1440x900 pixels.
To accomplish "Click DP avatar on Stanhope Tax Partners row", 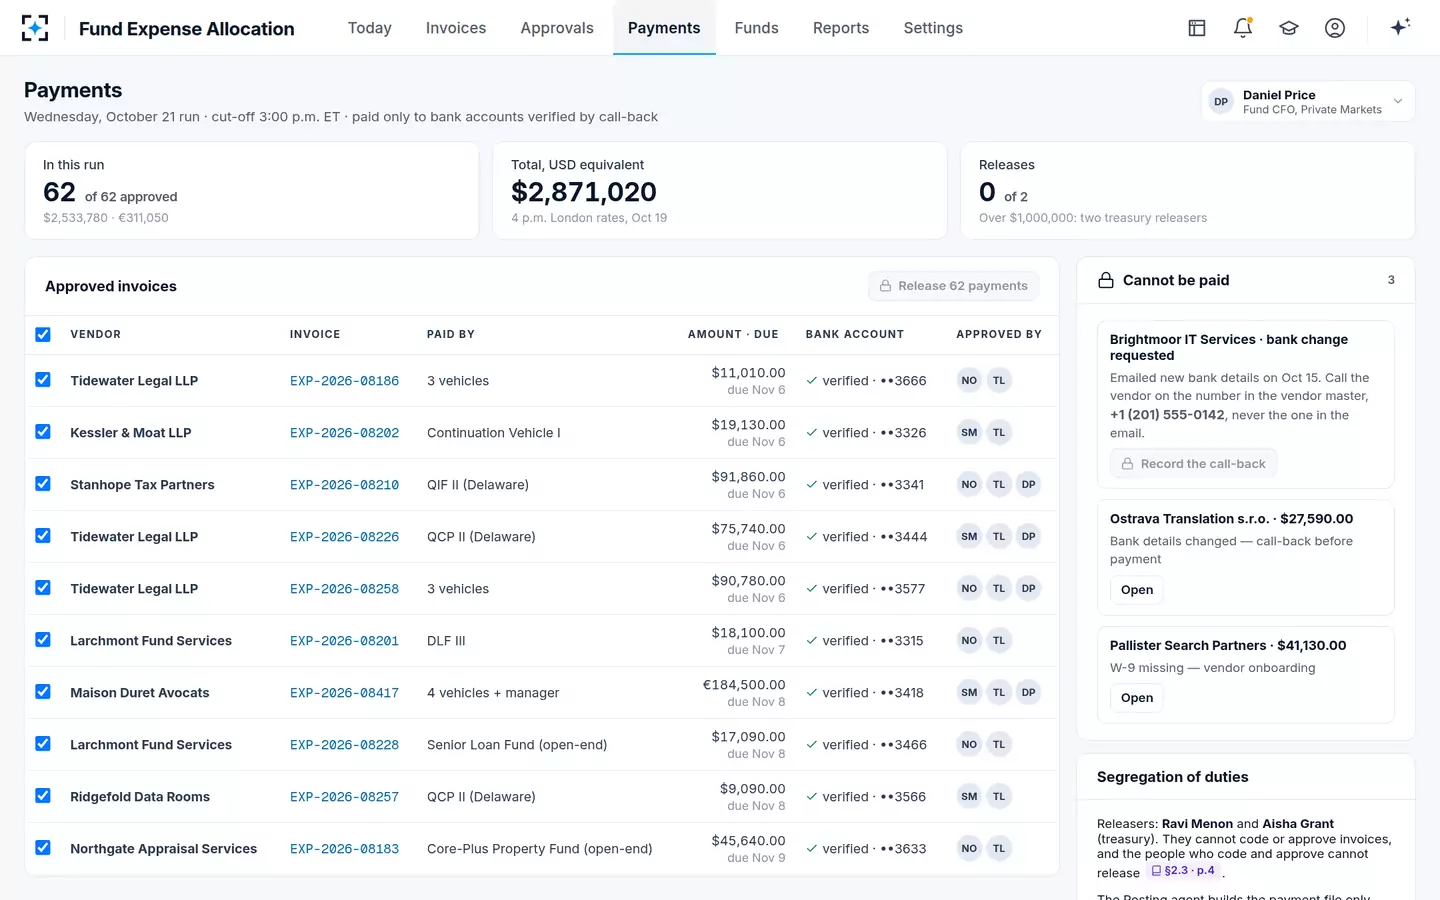I will tap(1028, 484).
